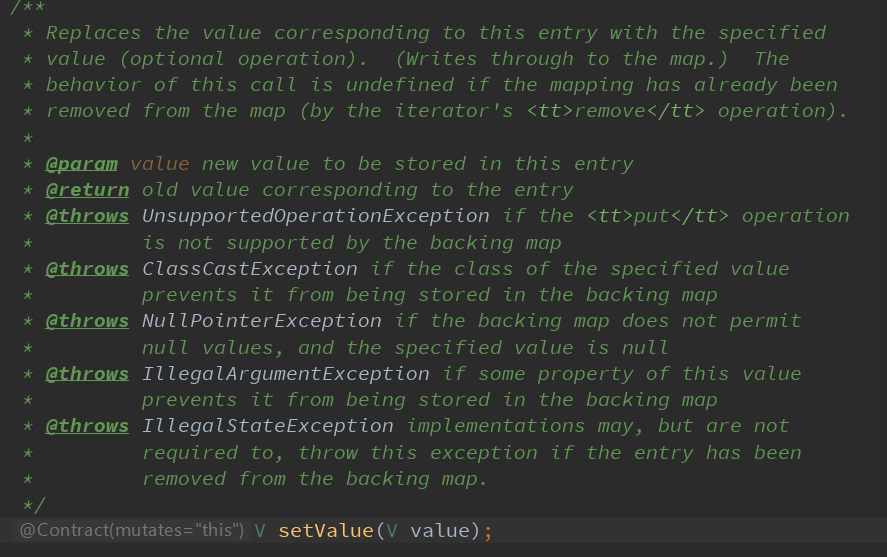This screenshot has width=887, height=557.
Task: Click the @Contract(mutates="this") inlay hint
Action: (131, 530)
